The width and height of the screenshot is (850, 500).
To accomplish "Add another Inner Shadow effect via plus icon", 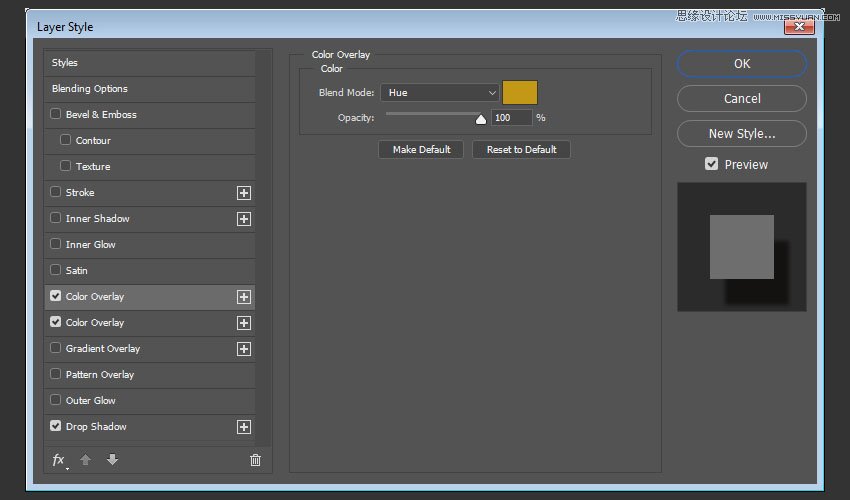I will click(x=243, y=219).
